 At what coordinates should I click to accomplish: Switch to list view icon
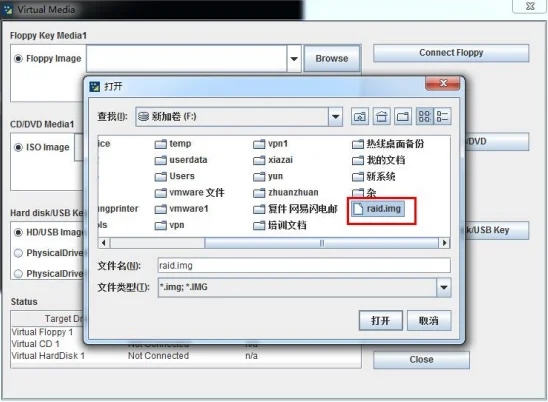click(x=425, y=116)
